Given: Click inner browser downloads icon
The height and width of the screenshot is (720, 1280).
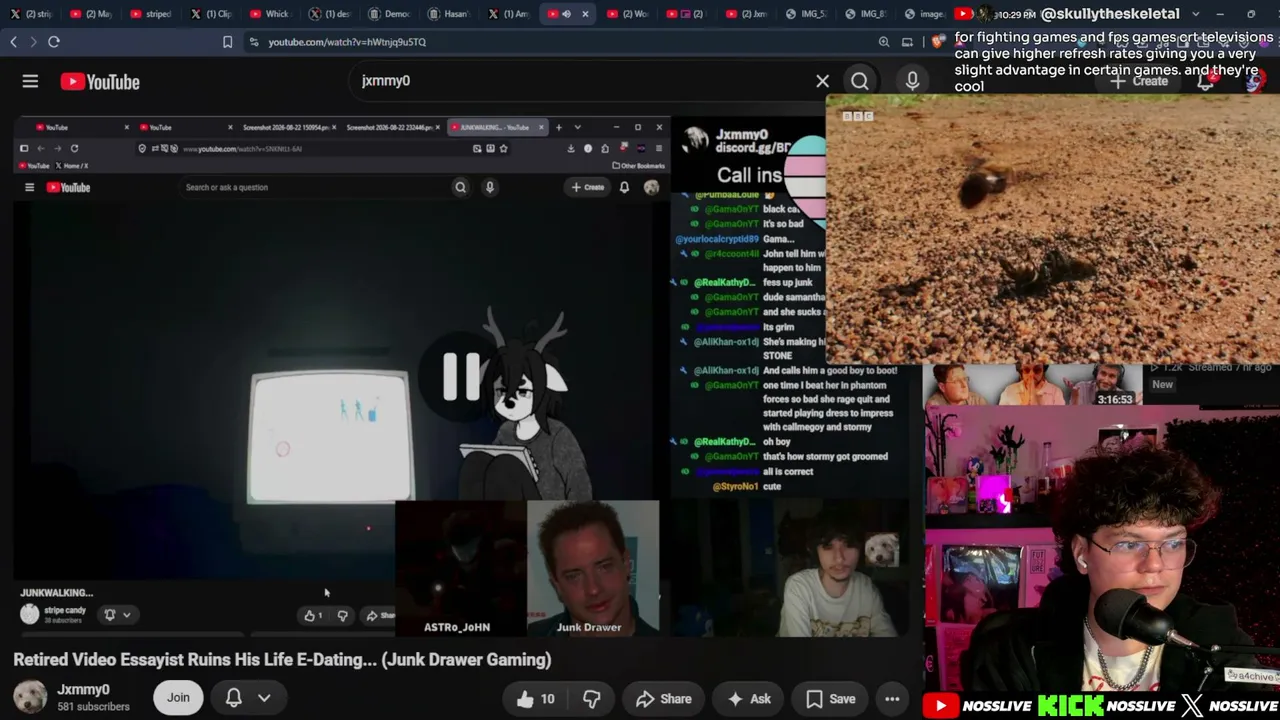Looking at the screenshot, I should pyautogui.click(x=571, y=148).
